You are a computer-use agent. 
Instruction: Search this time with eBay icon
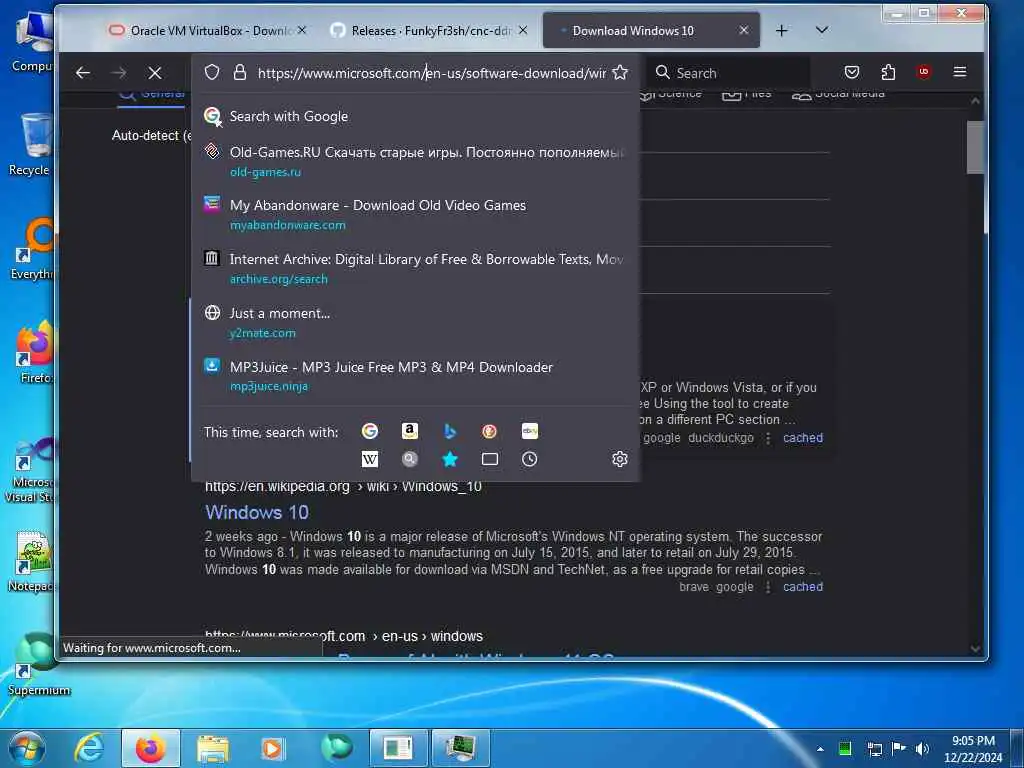[x=530, y=431]
